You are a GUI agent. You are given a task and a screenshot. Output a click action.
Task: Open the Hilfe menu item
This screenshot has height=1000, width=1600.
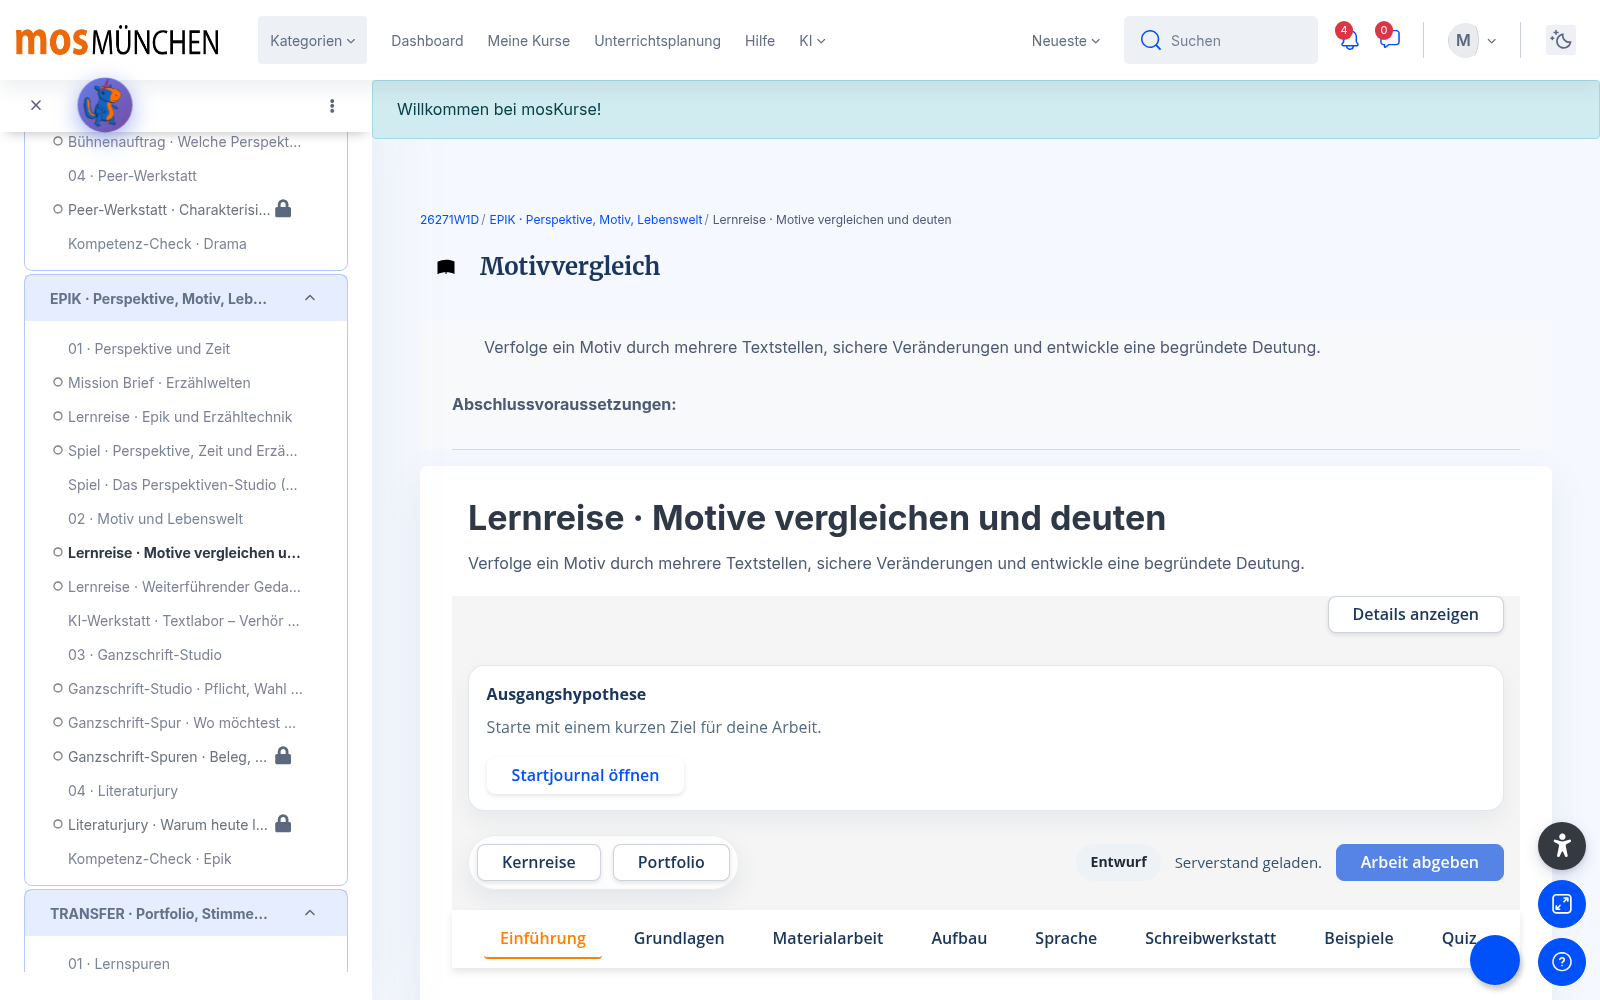tap(760, 41)
